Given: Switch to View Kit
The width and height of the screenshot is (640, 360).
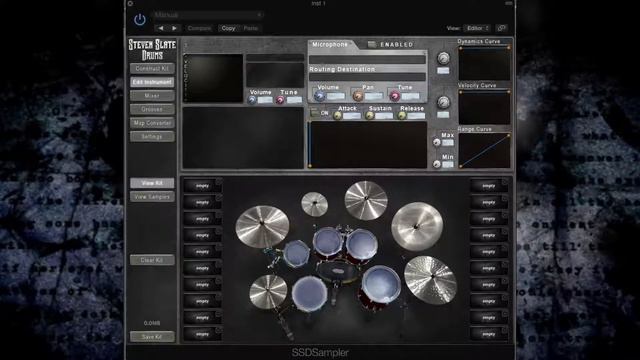Looking at the screenshot, I should click(x=152, y=183).
